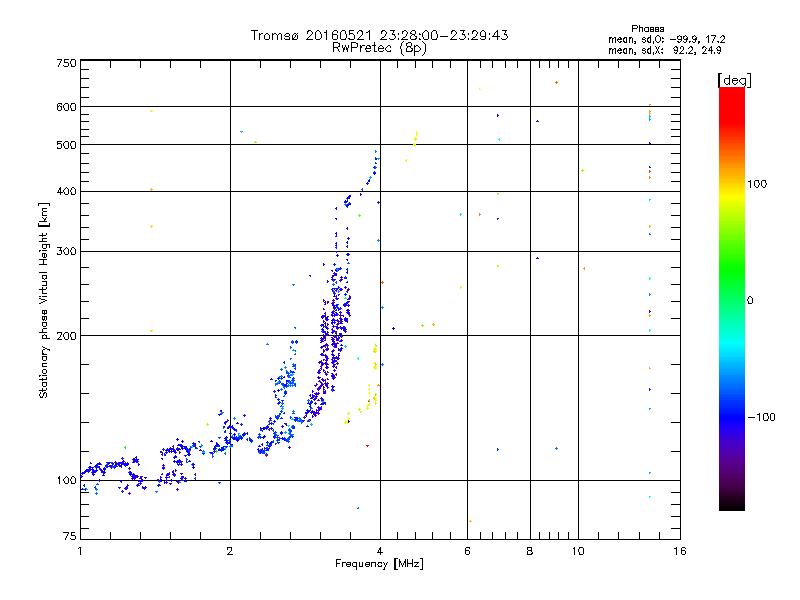Click the colorbar label '0'
The height and width of the screenshot is (600, 800).
(x=750, y=301)
